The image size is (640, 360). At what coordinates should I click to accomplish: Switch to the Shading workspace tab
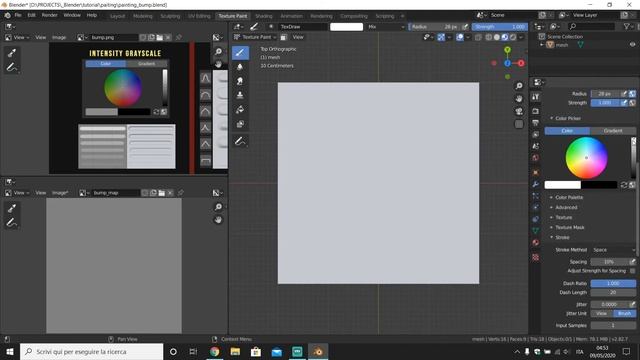click(264, 16)
